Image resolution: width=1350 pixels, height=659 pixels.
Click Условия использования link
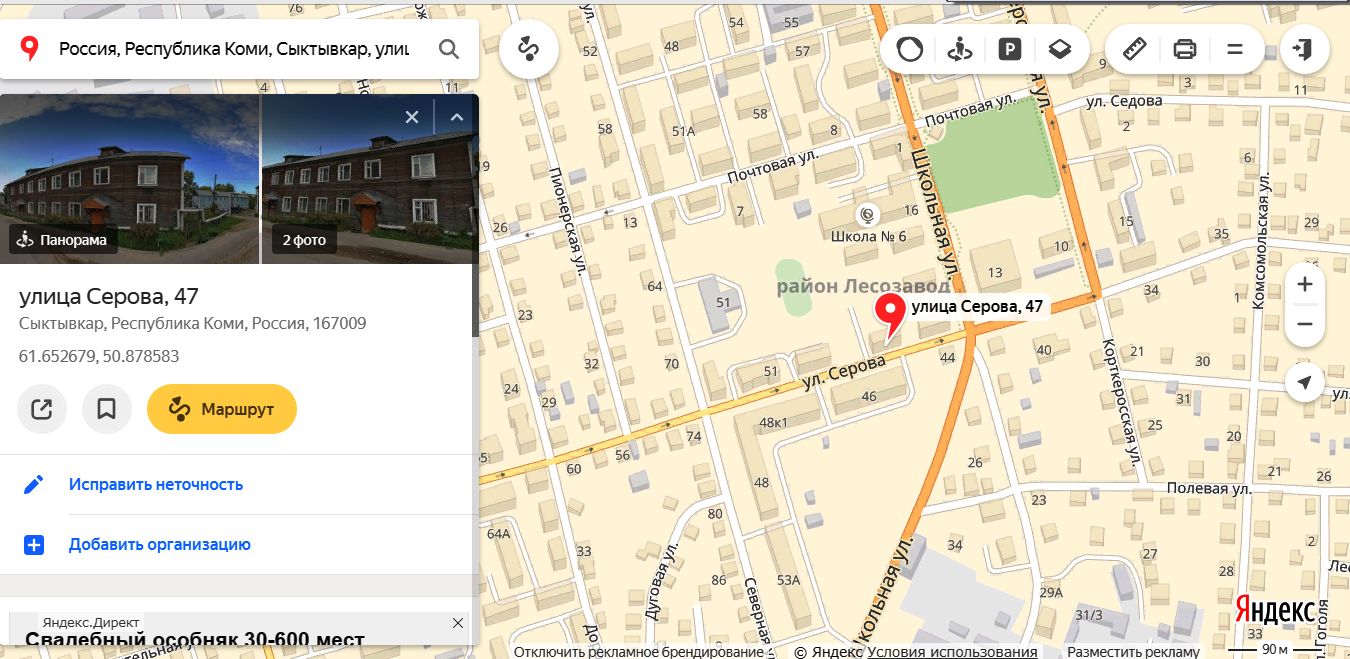tap(952, 652)
